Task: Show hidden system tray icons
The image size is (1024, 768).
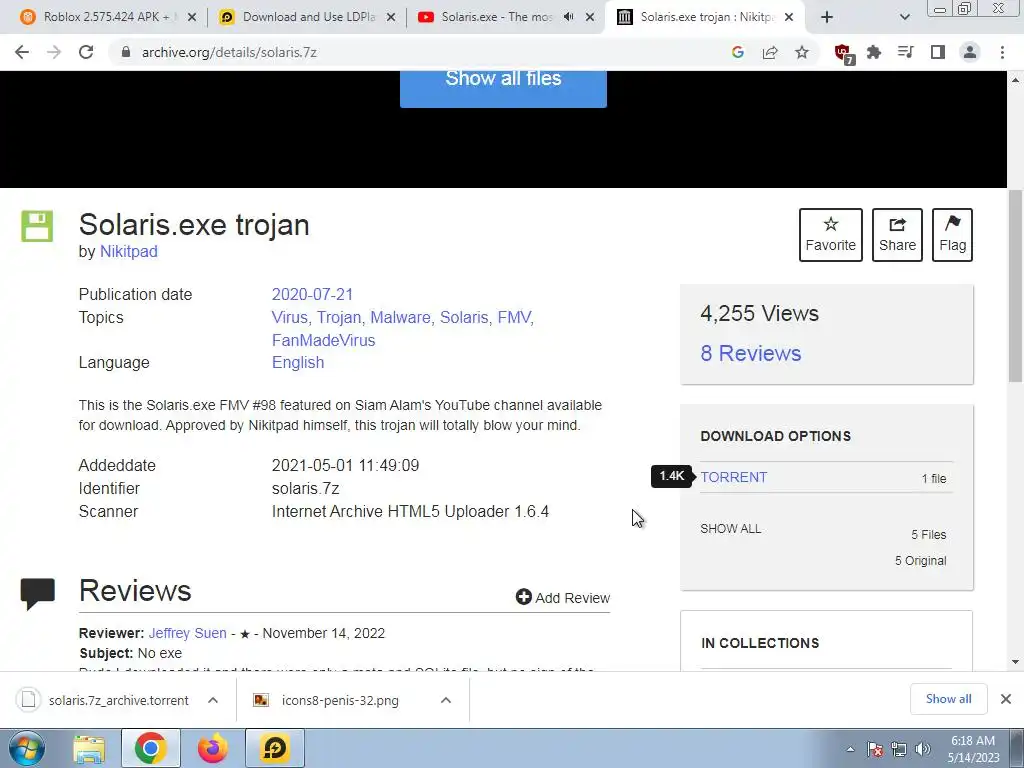Action: tap(850, 749)
